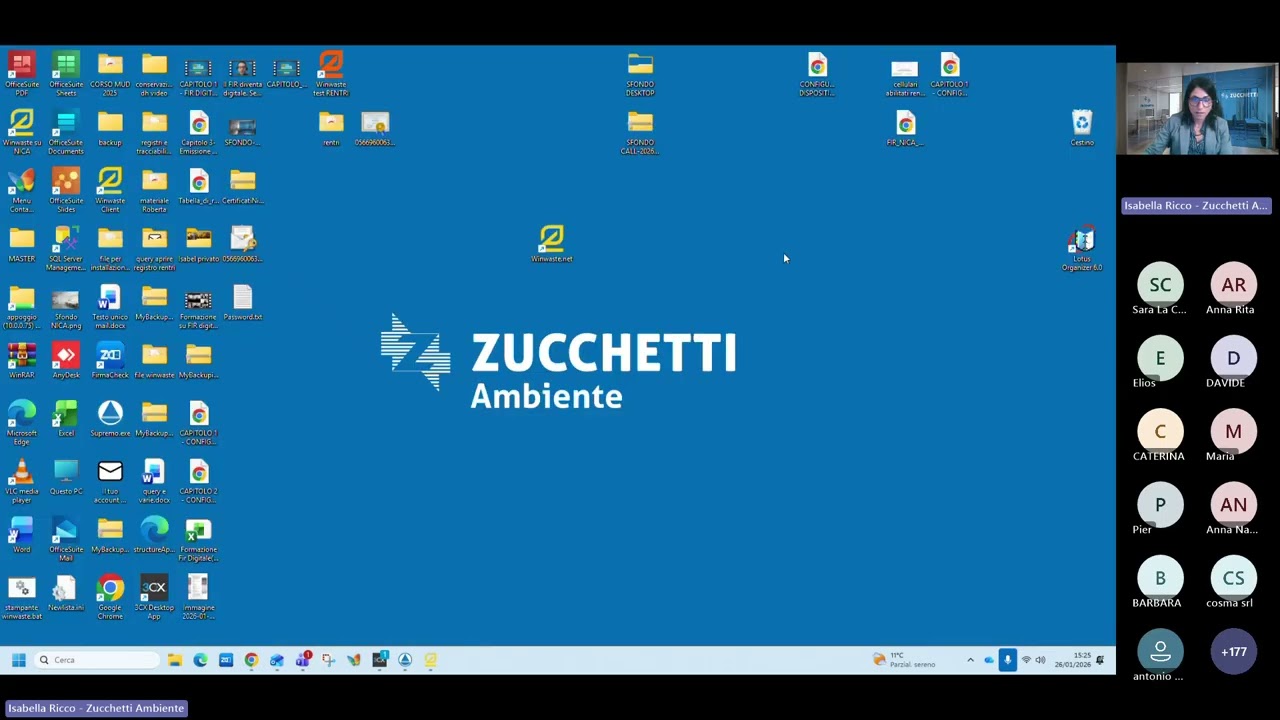1280x720 pixels.
Task: Select the cosma srl participant avatar
Action: [1233, 578]
